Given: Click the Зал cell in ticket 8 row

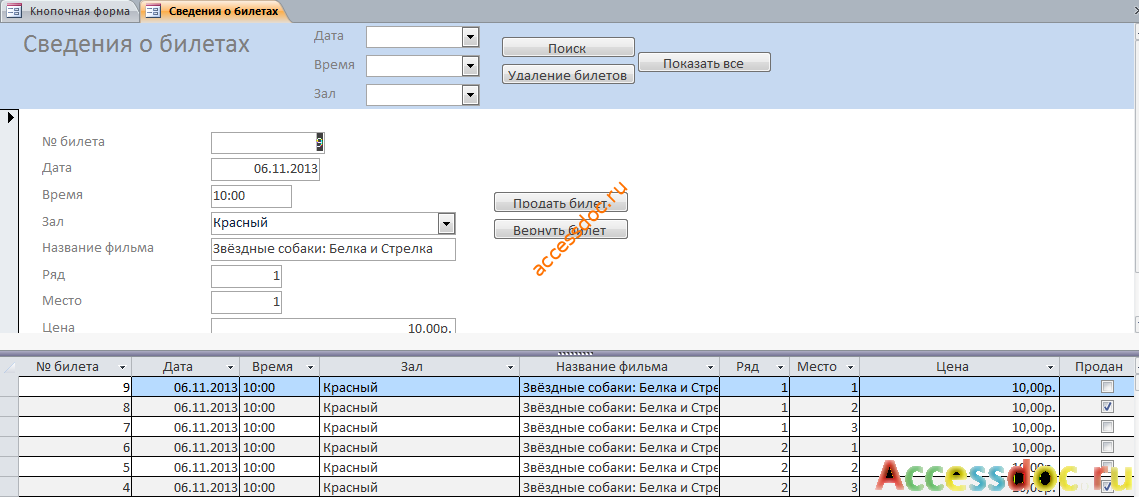Looking at the screenshot, I should (x=419, y=407).
